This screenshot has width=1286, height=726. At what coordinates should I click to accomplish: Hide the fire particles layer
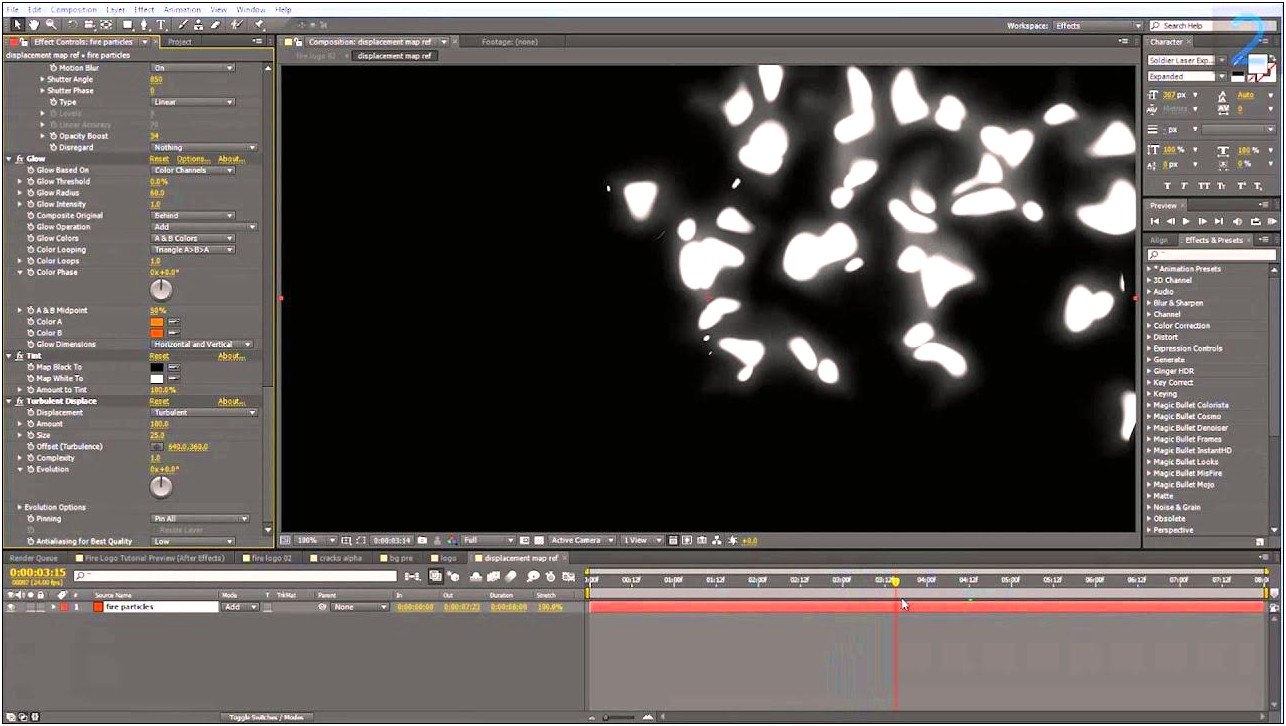(11, 607)
